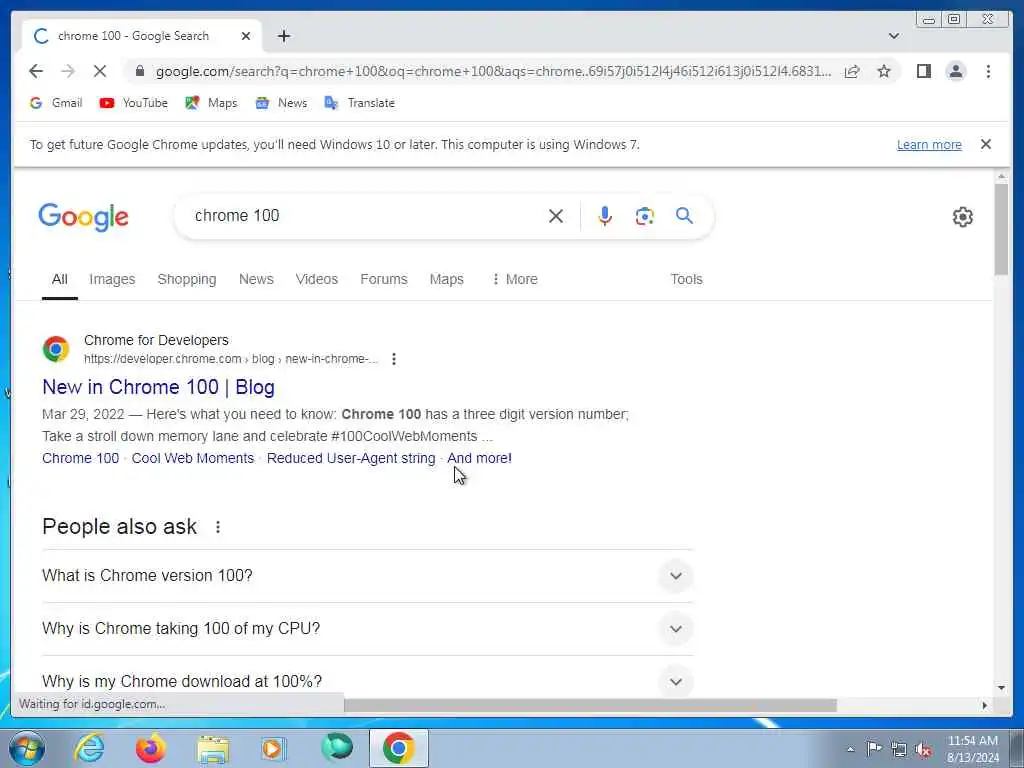Clear the search query with the X icon
Screen dimensions: 1024x768
point(556,216)
